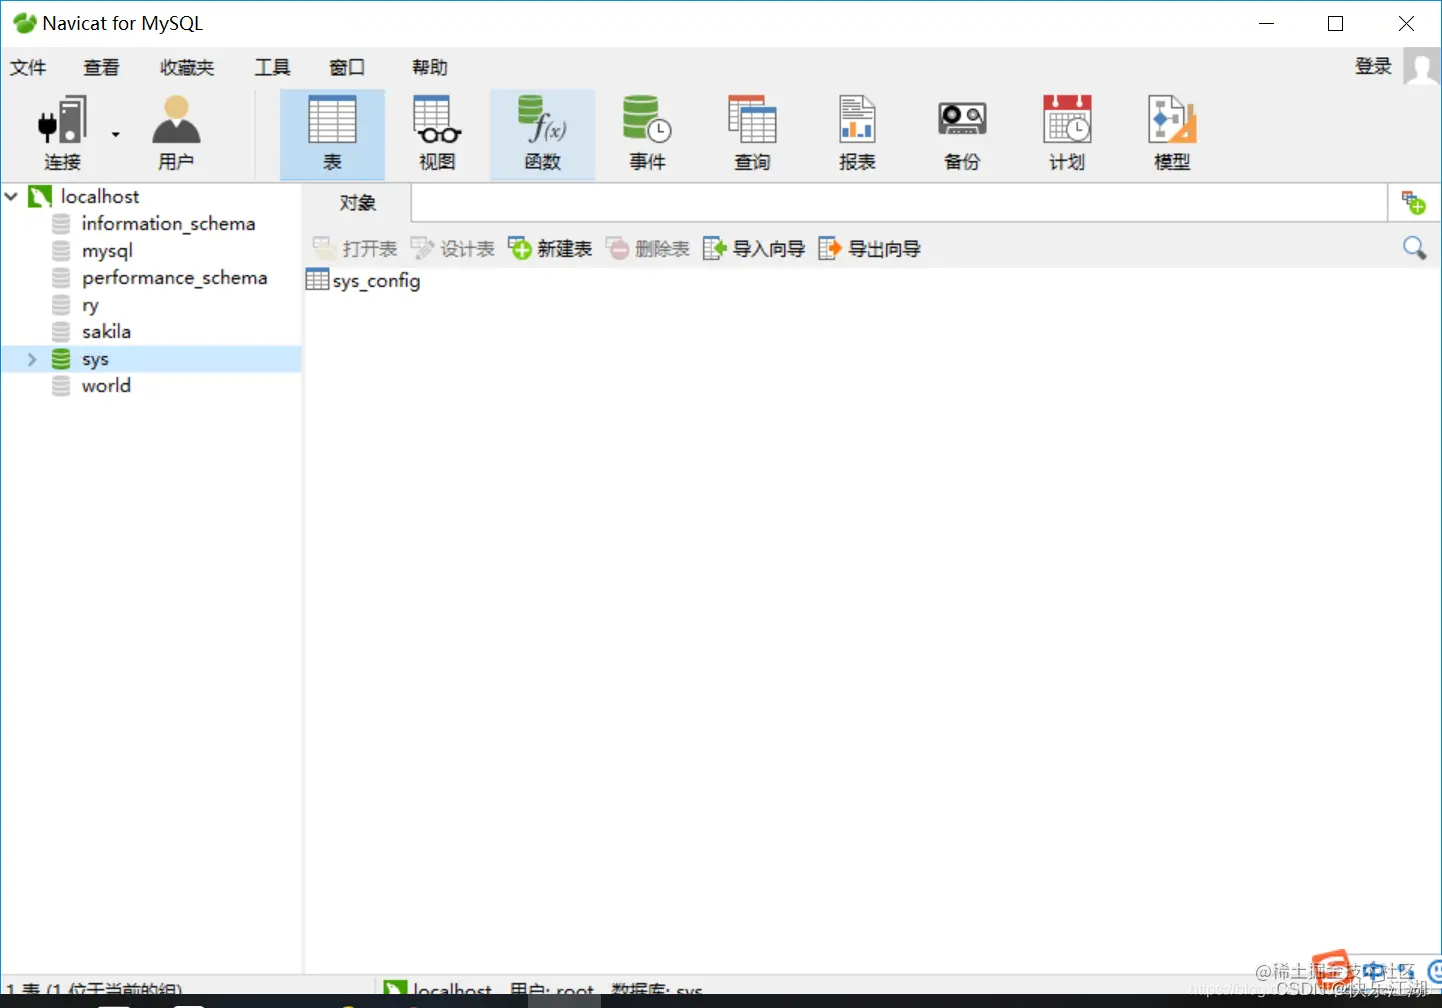Click the search magnifier icon in object pane
This screenshot has height=1008, width=1442.
(1414, 247)
